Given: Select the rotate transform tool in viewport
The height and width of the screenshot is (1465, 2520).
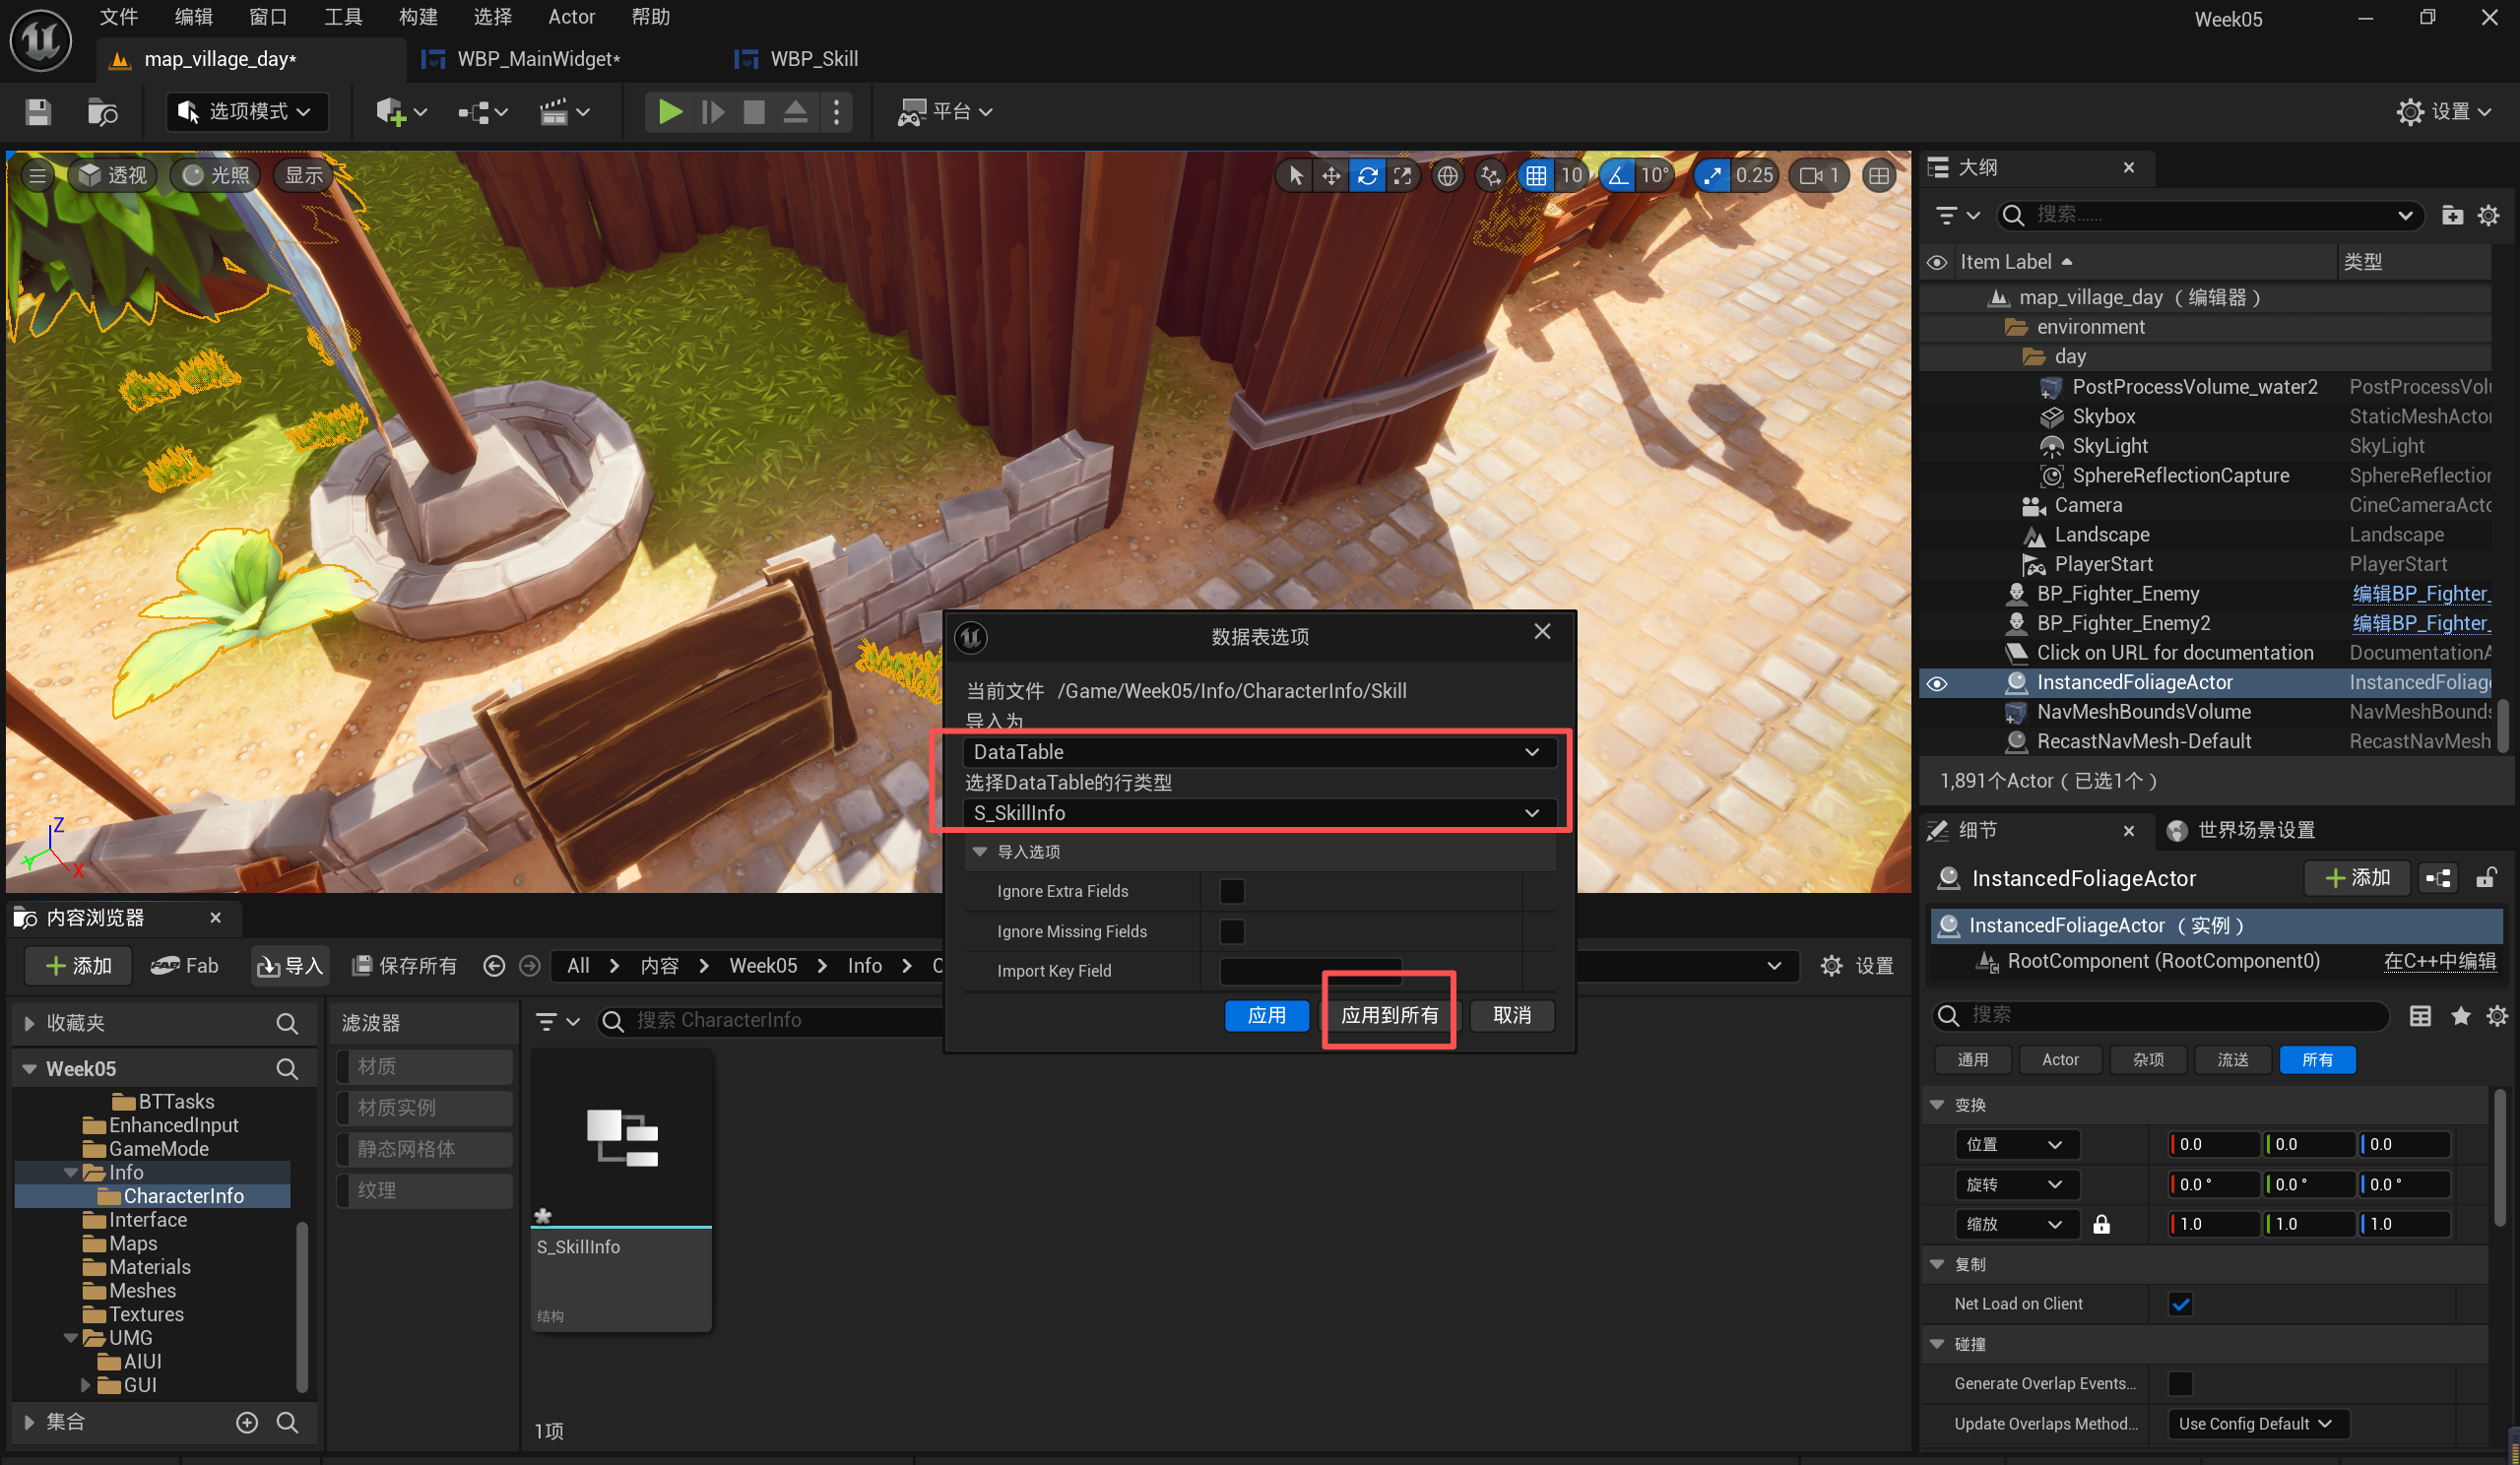Looking at the screenshot, I should tap(1367, 176).
